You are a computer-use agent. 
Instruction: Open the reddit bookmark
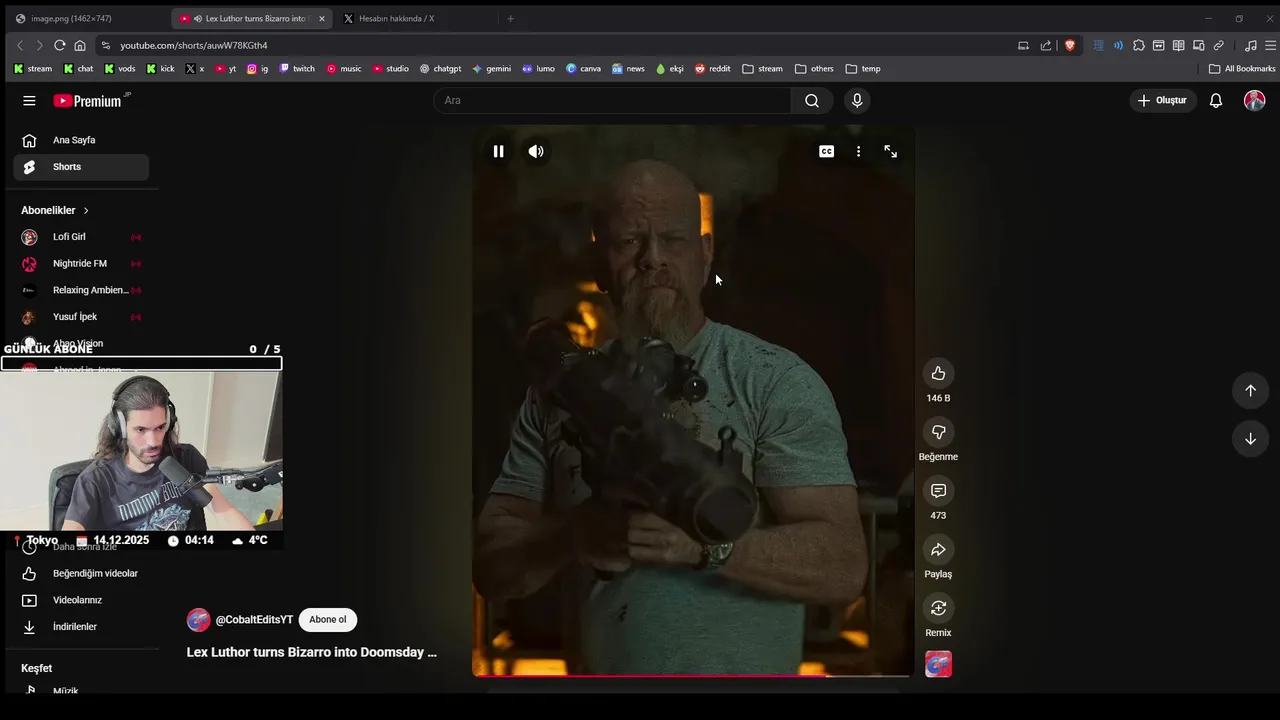tap(713, 69)
